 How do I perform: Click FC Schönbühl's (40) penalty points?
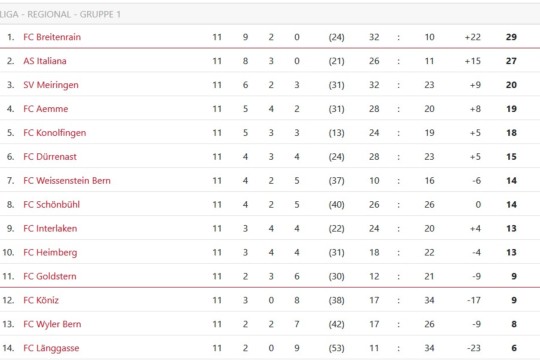pyautogui.click(x=336, y=205)
